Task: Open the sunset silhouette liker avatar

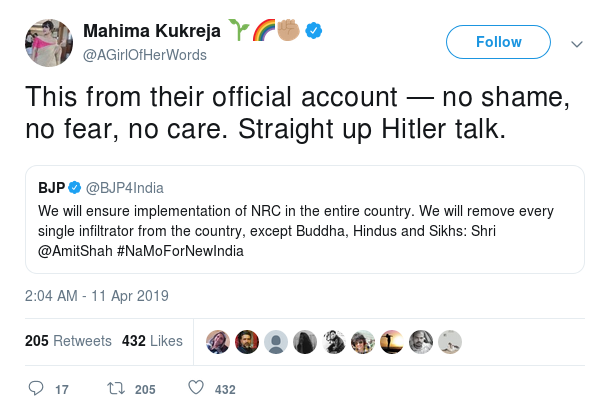Action: pos(393,341)
